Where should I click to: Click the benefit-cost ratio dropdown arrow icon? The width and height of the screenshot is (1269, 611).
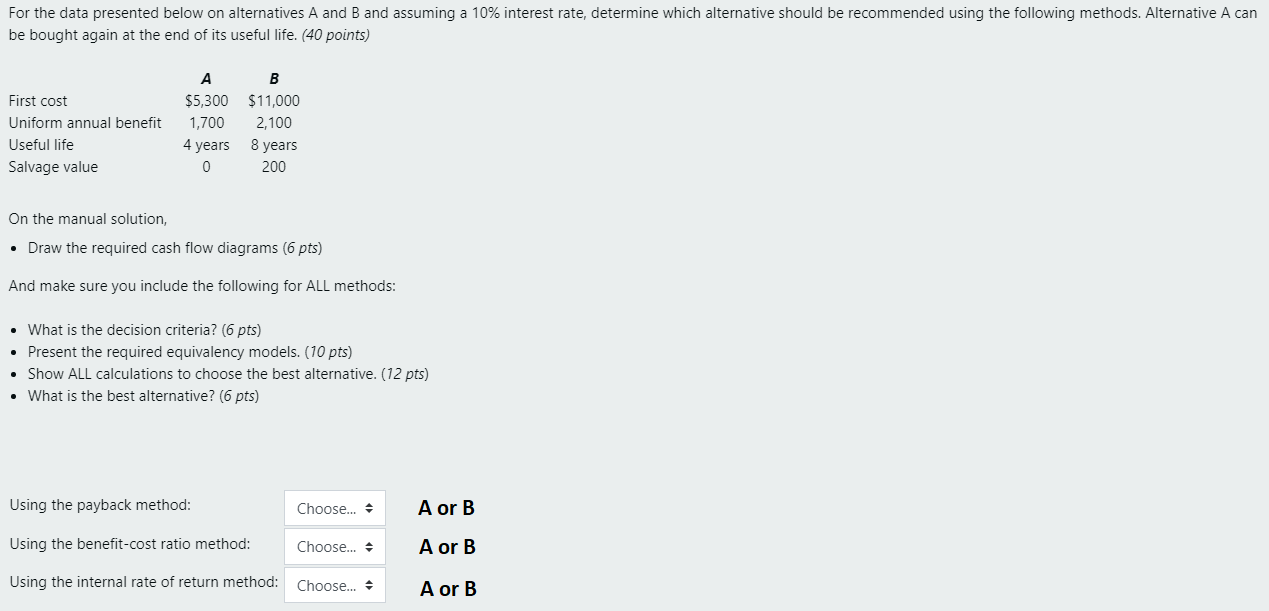point(371,546)
